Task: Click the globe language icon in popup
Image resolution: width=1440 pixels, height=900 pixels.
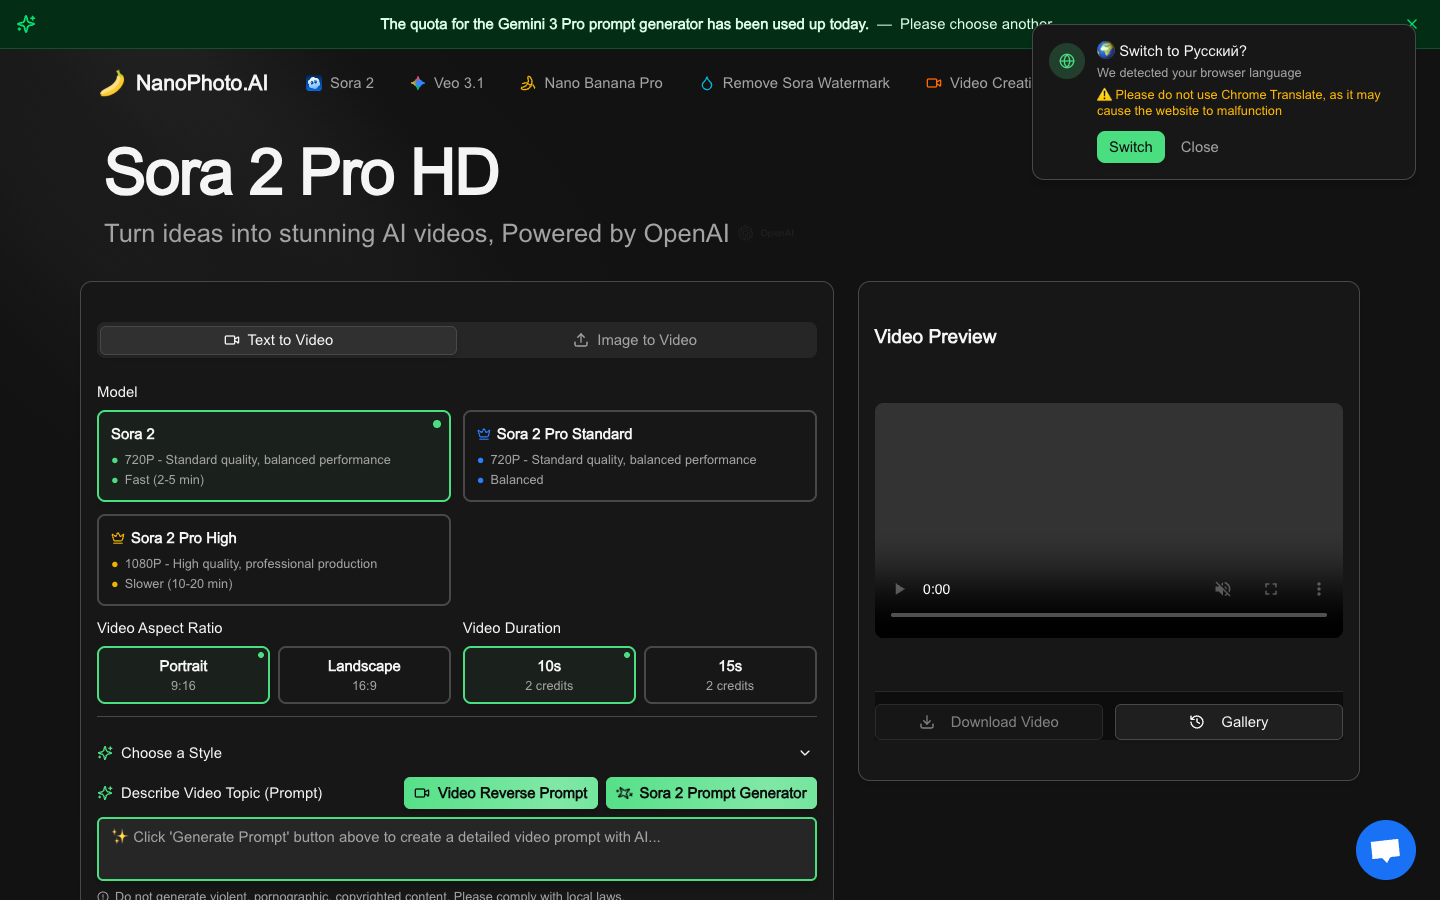Action: coord(1067,61)
